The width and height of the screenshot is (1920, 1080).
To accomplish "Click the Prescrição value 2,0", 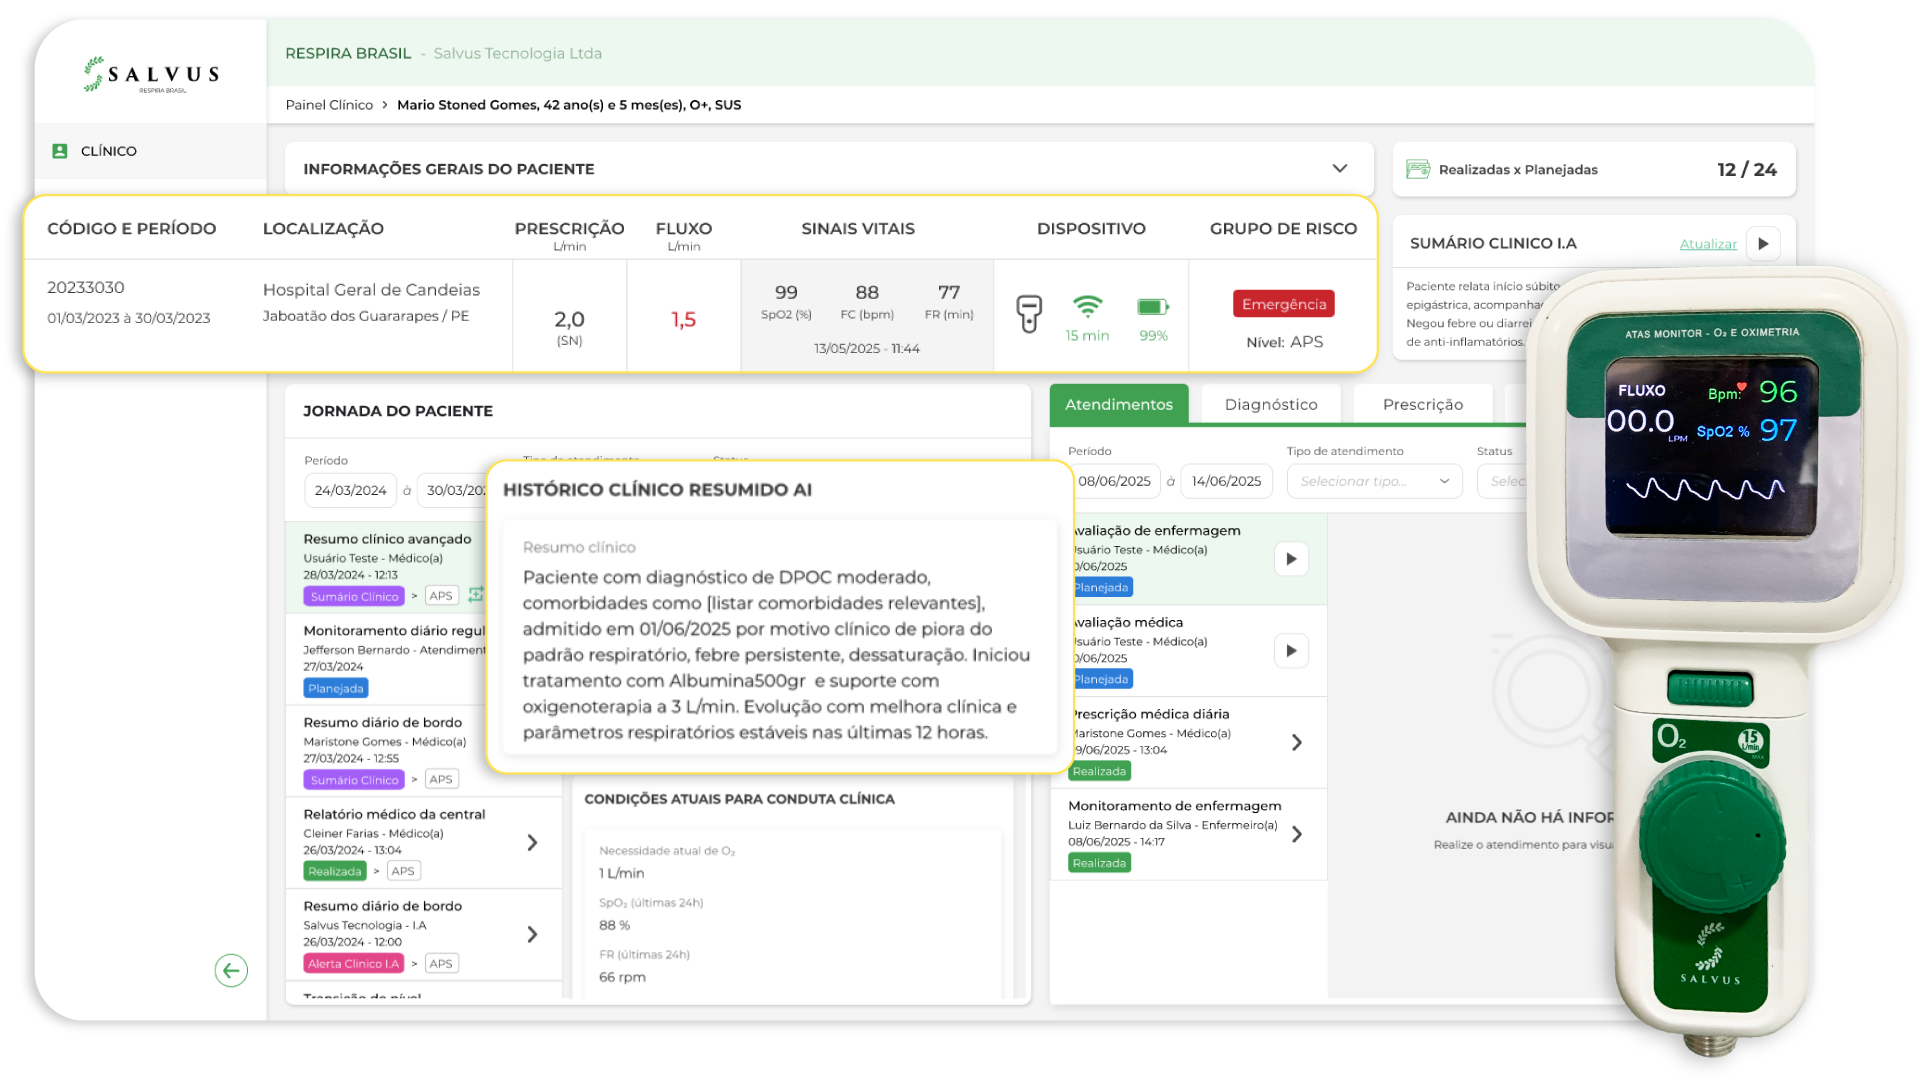I will [569, 319].
